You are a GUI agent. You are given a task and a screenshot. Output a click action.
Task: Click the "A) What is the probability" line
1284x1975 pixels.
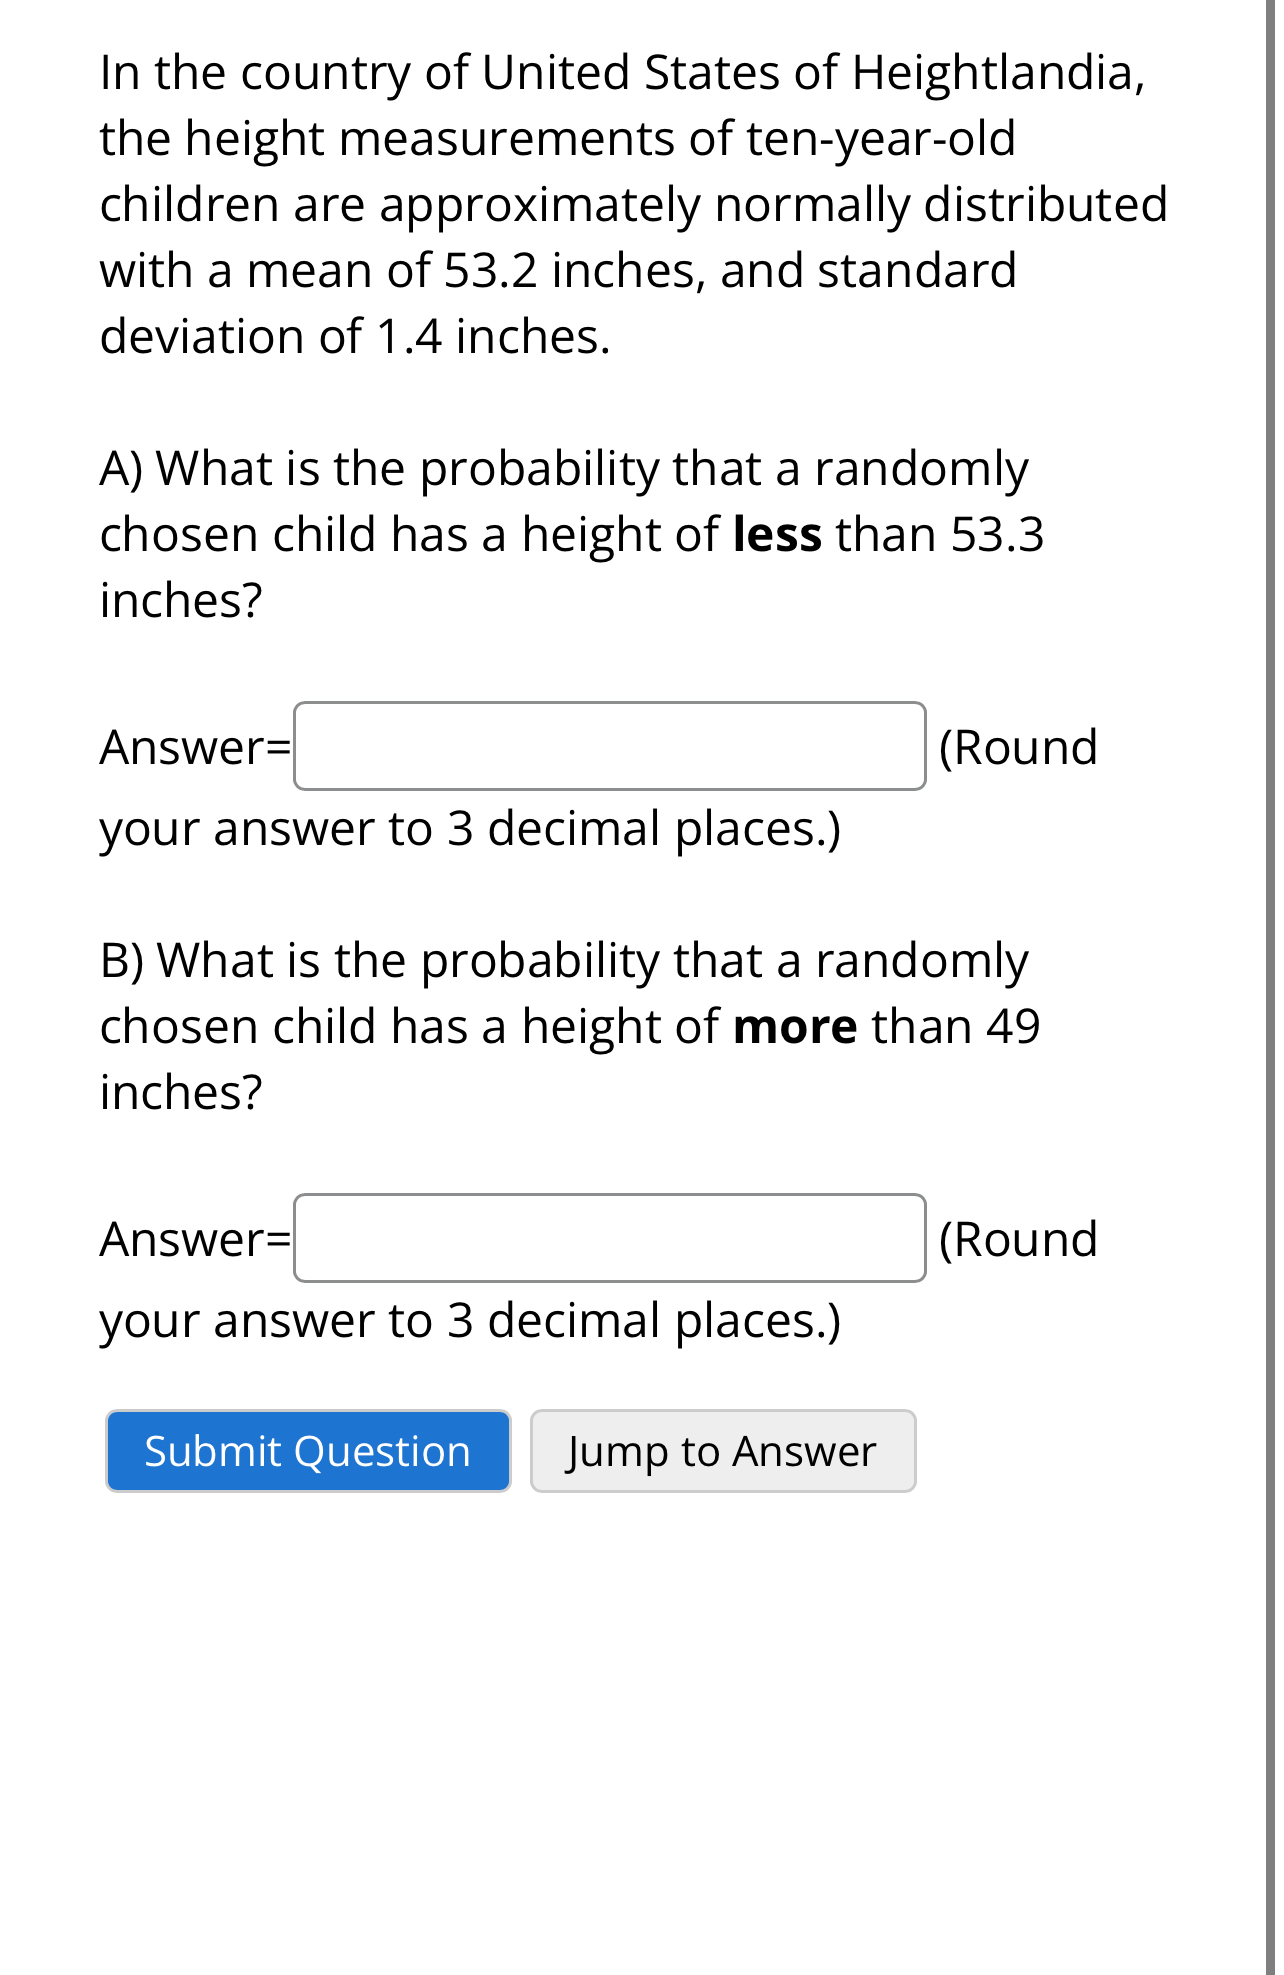[x=564, y=469]
